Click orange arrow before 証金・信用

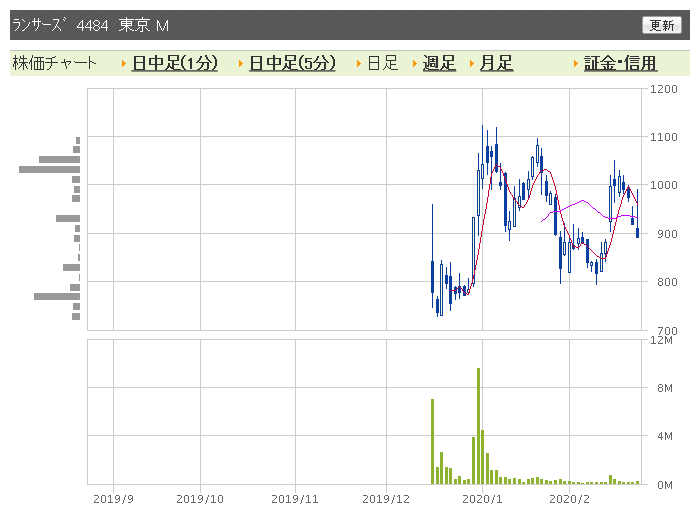[x=576, y=63]
